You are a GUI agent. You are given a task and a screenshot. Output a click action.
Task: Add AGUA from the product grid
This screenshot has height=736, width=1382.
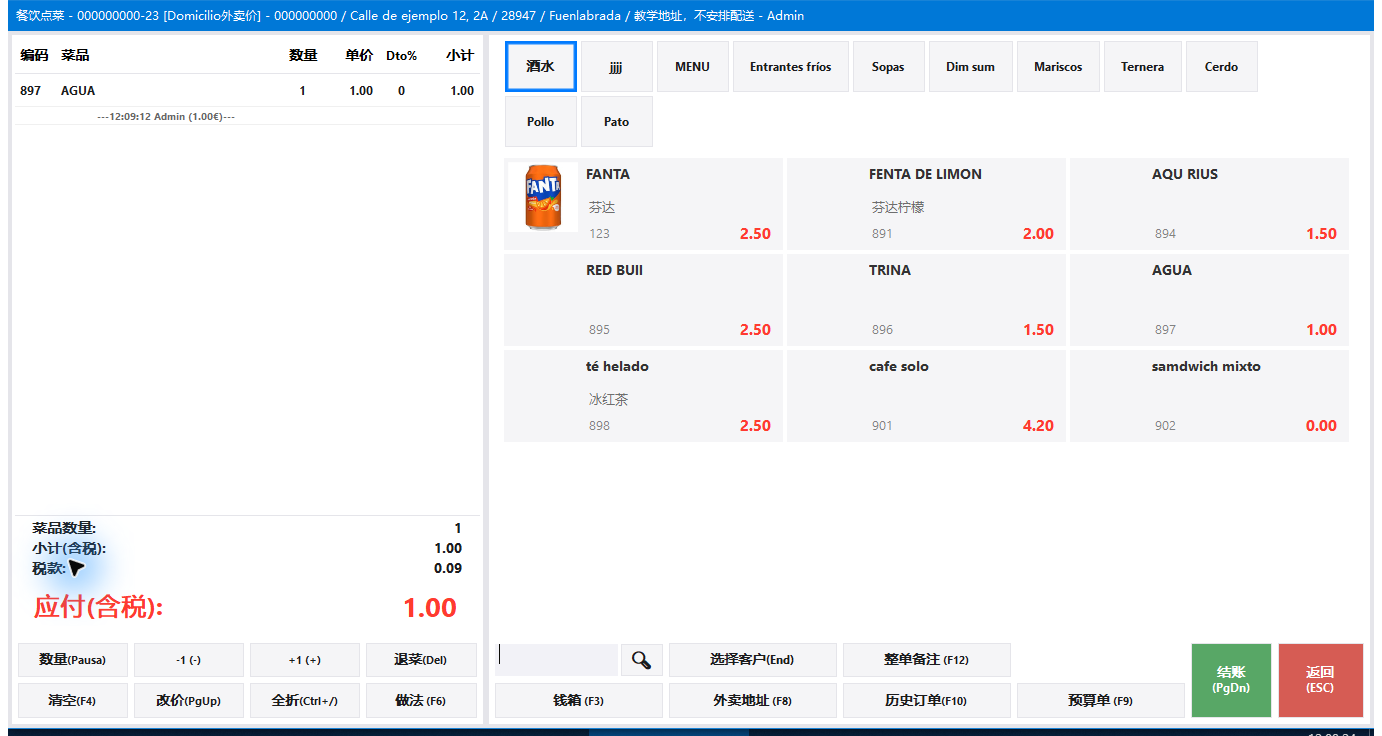(x=1209, y=300)
